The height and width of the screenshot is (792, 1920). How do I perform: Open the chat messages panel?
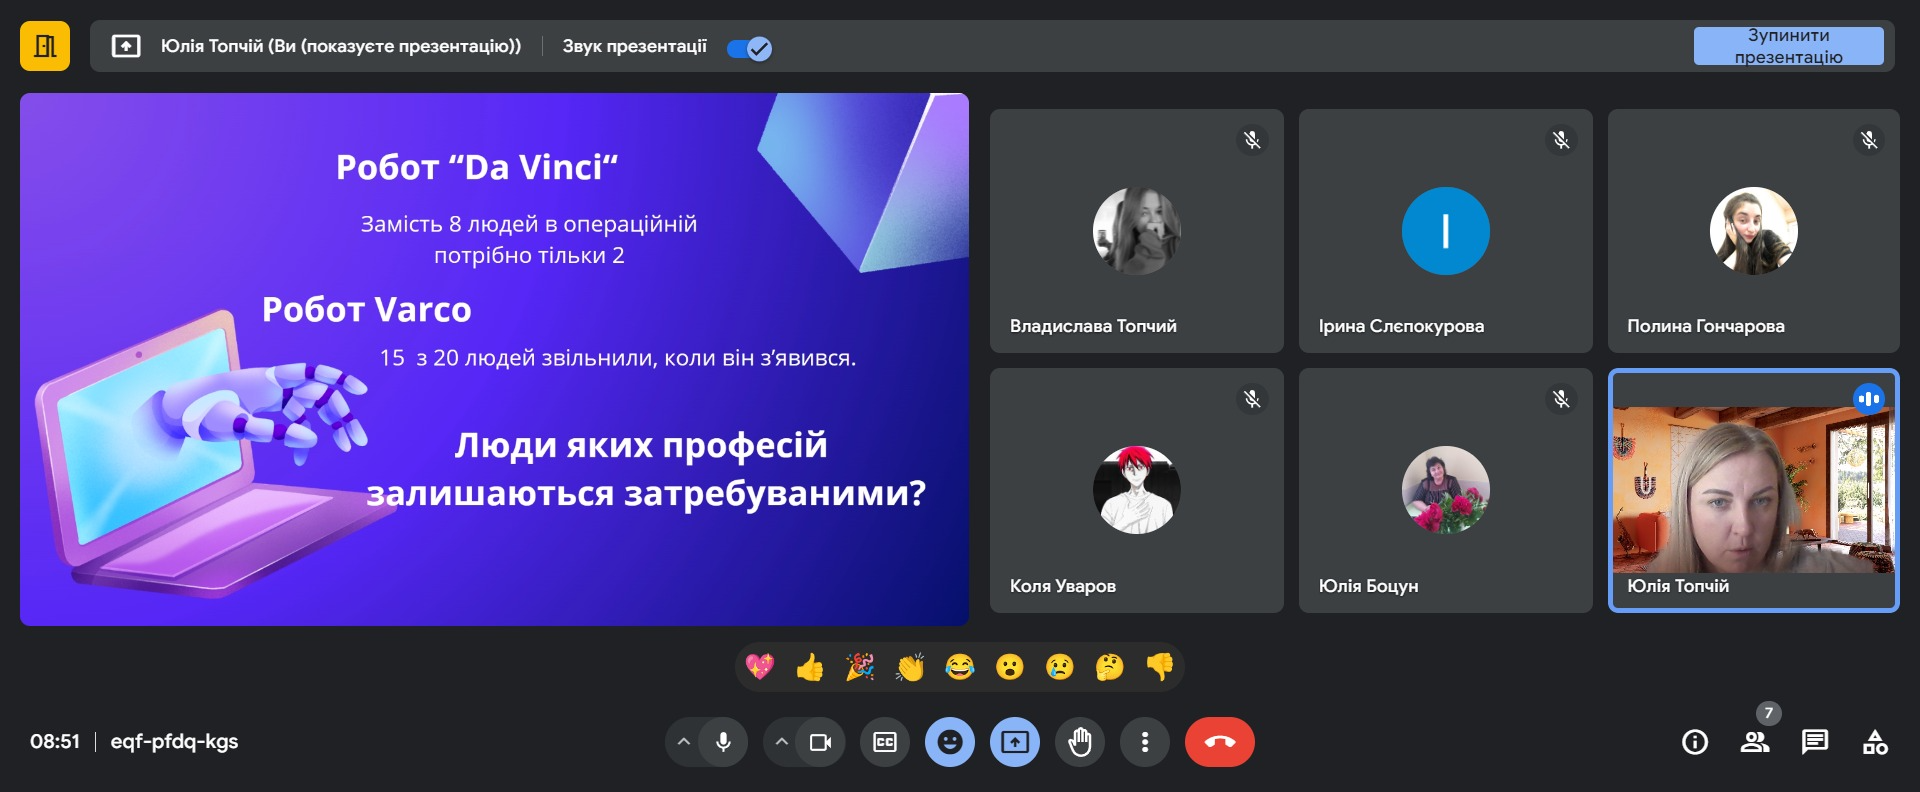1815,742
